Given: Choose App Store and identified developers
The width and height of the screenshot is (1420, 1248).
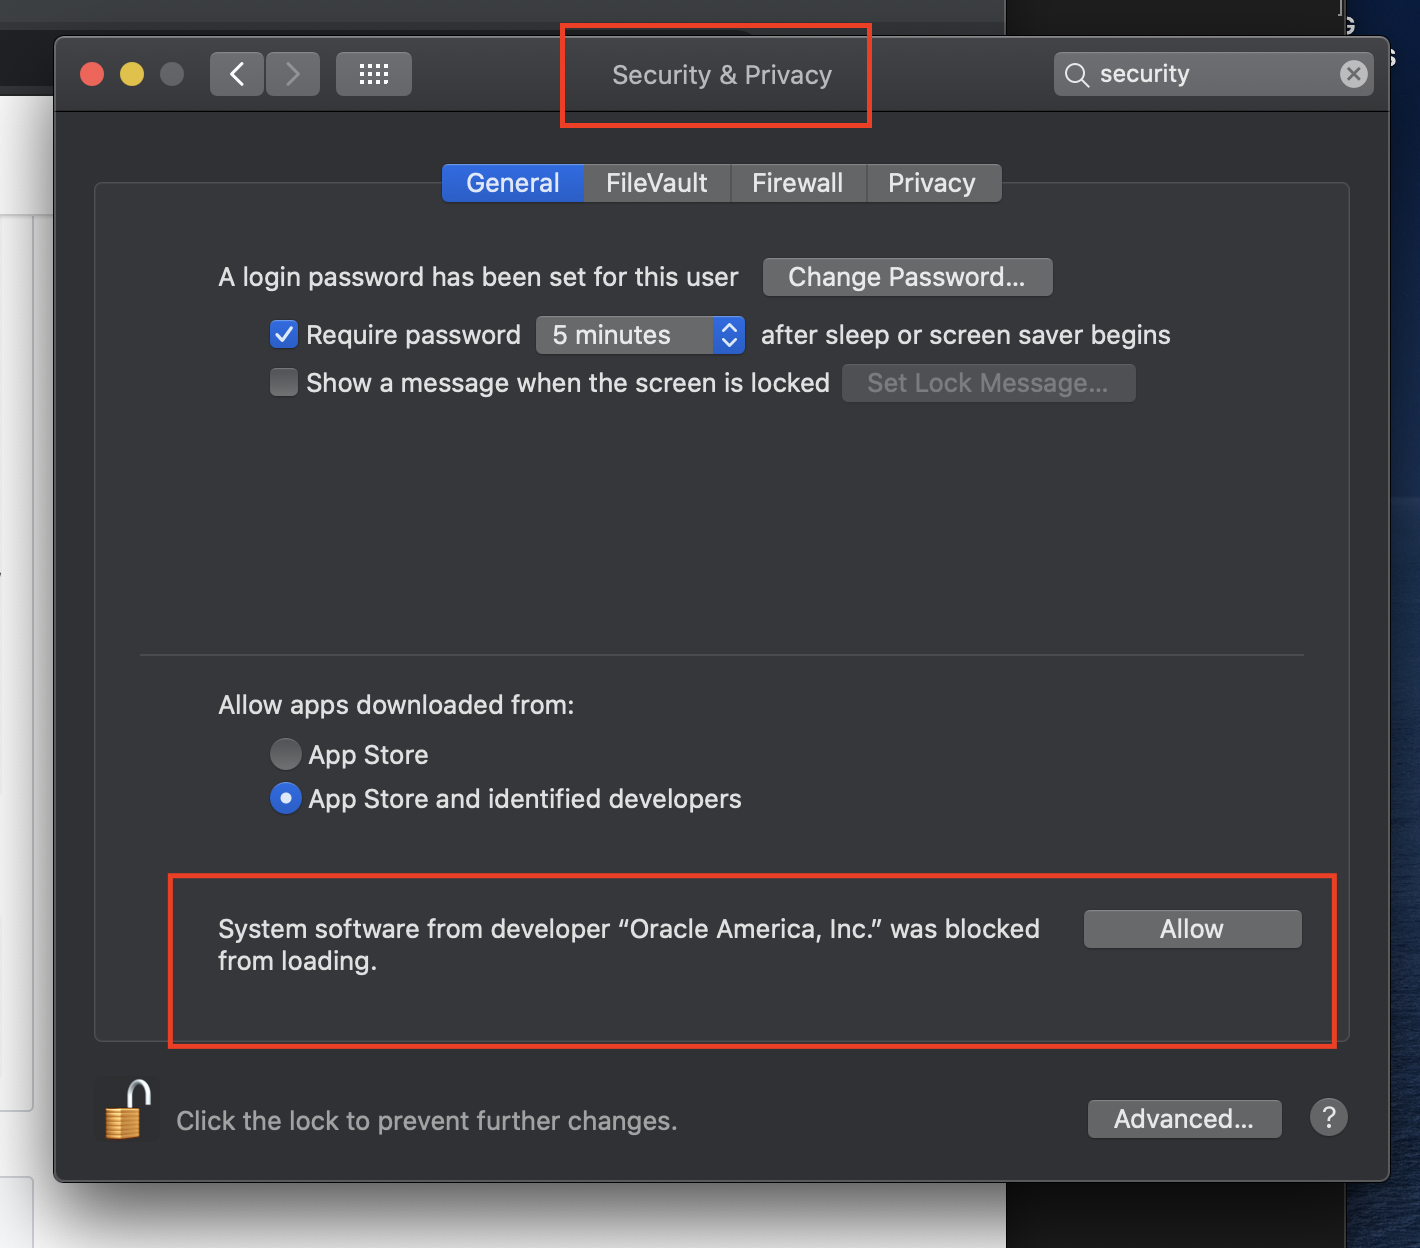Looking at the screenshot, I should coord(286,798).
